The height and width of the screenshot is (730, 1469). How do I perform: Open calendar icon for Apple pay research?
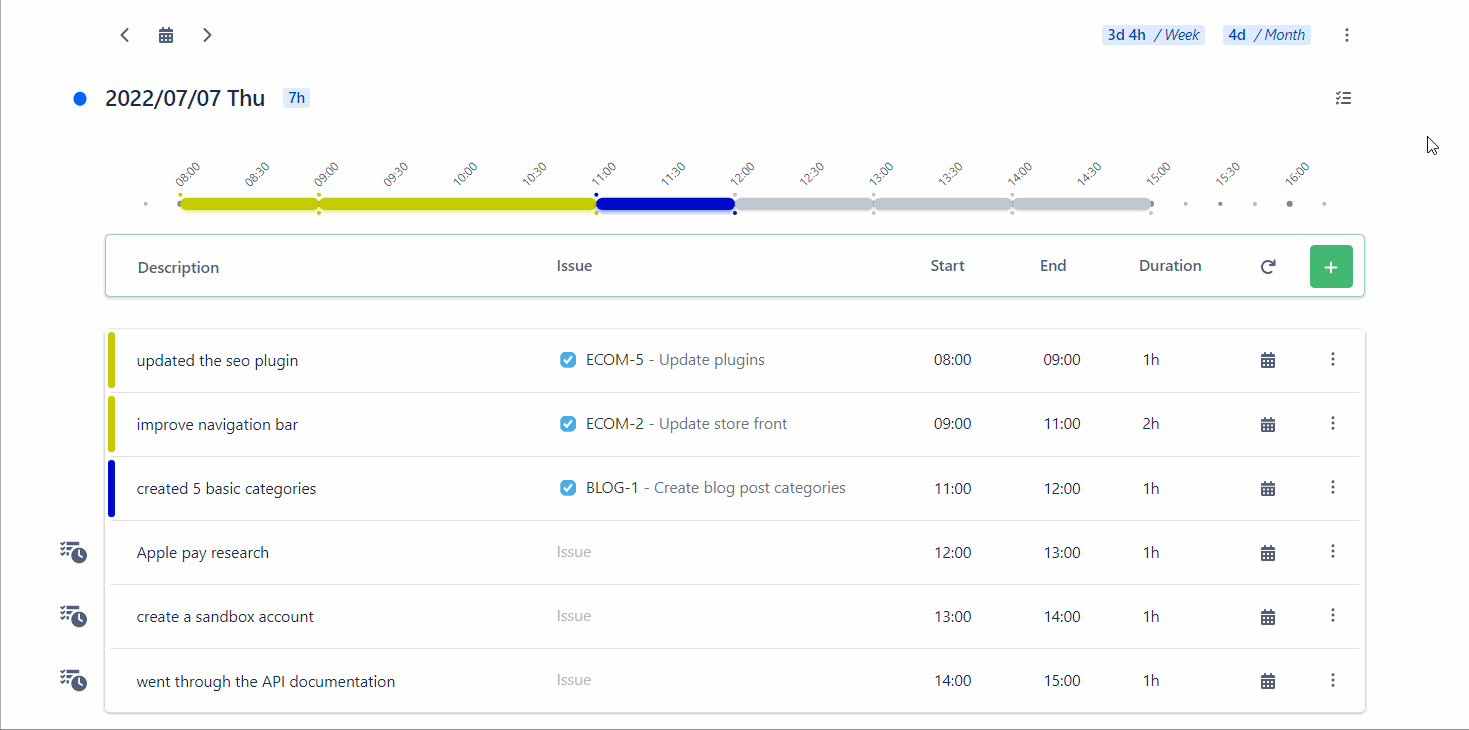click(1268, 553)
